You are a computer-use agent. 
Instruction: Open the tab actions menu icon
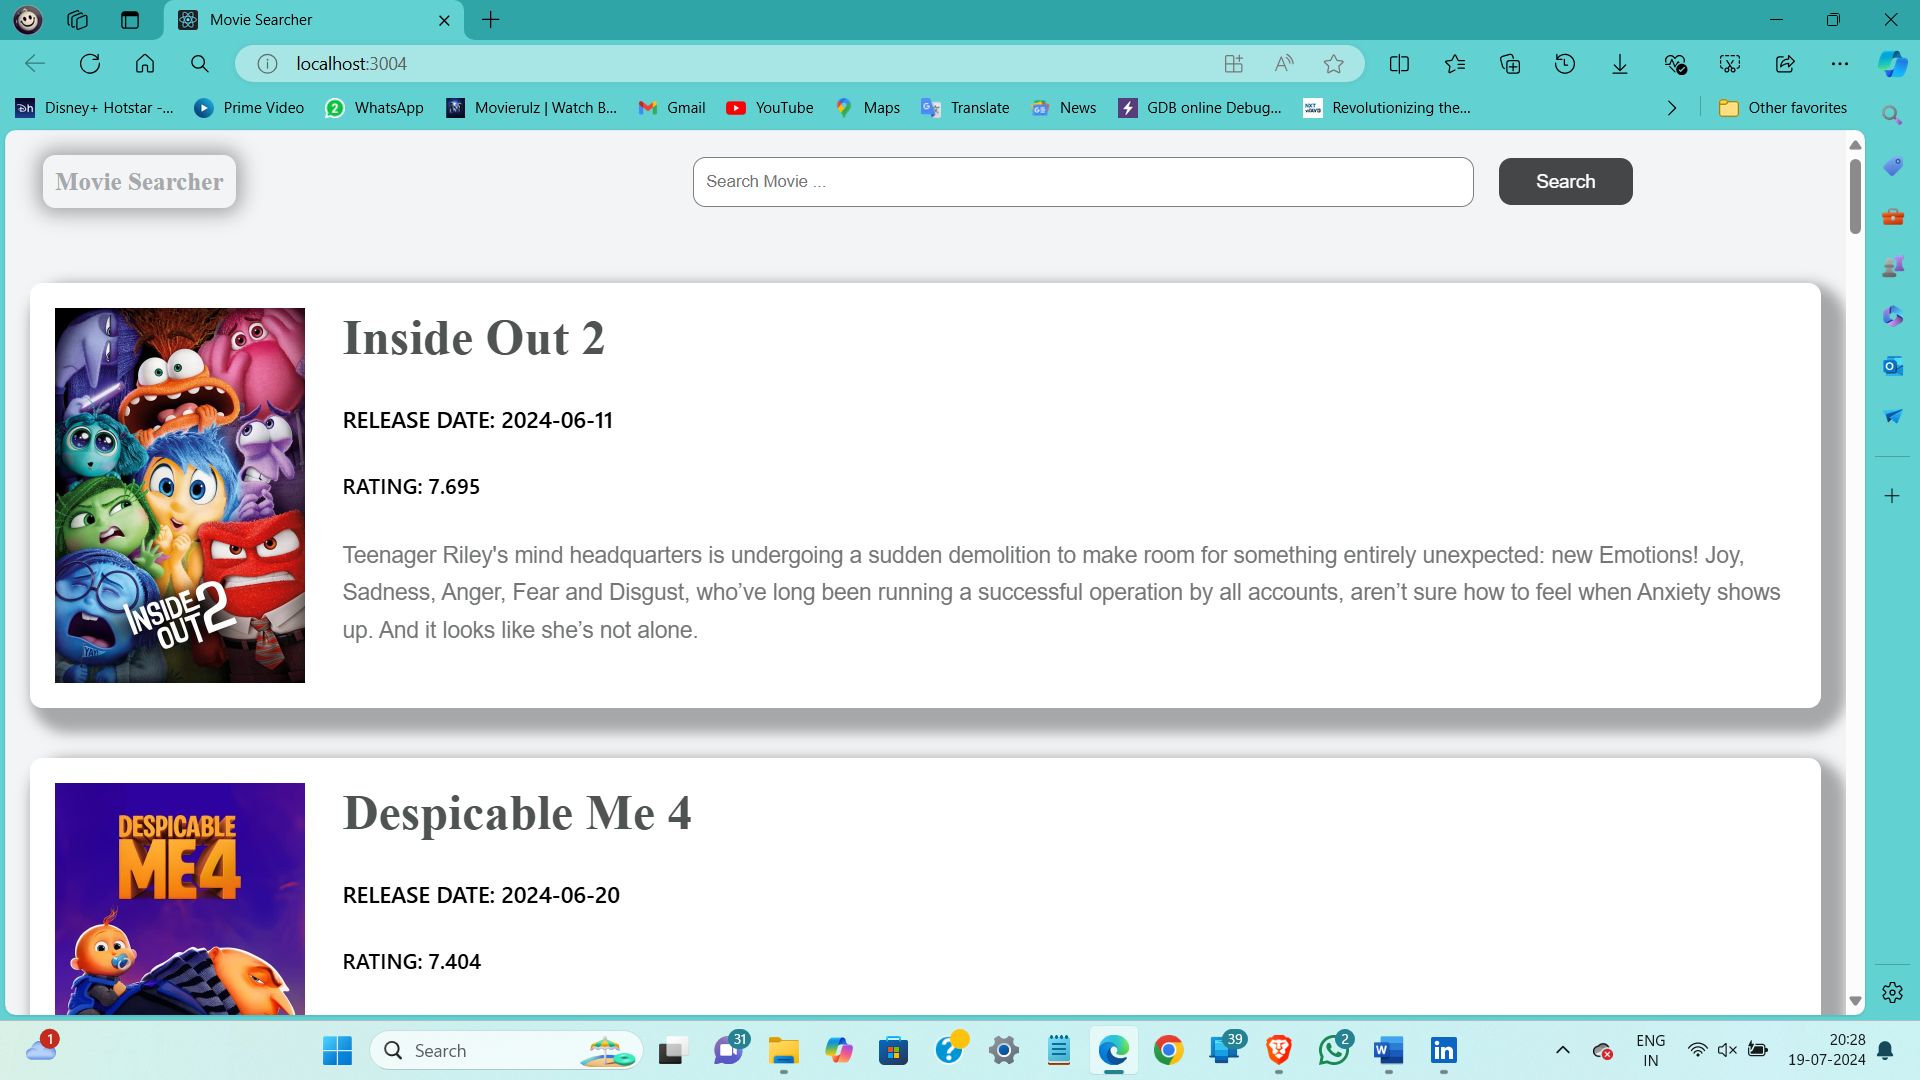pyautogui.click(x=130, y=20)
